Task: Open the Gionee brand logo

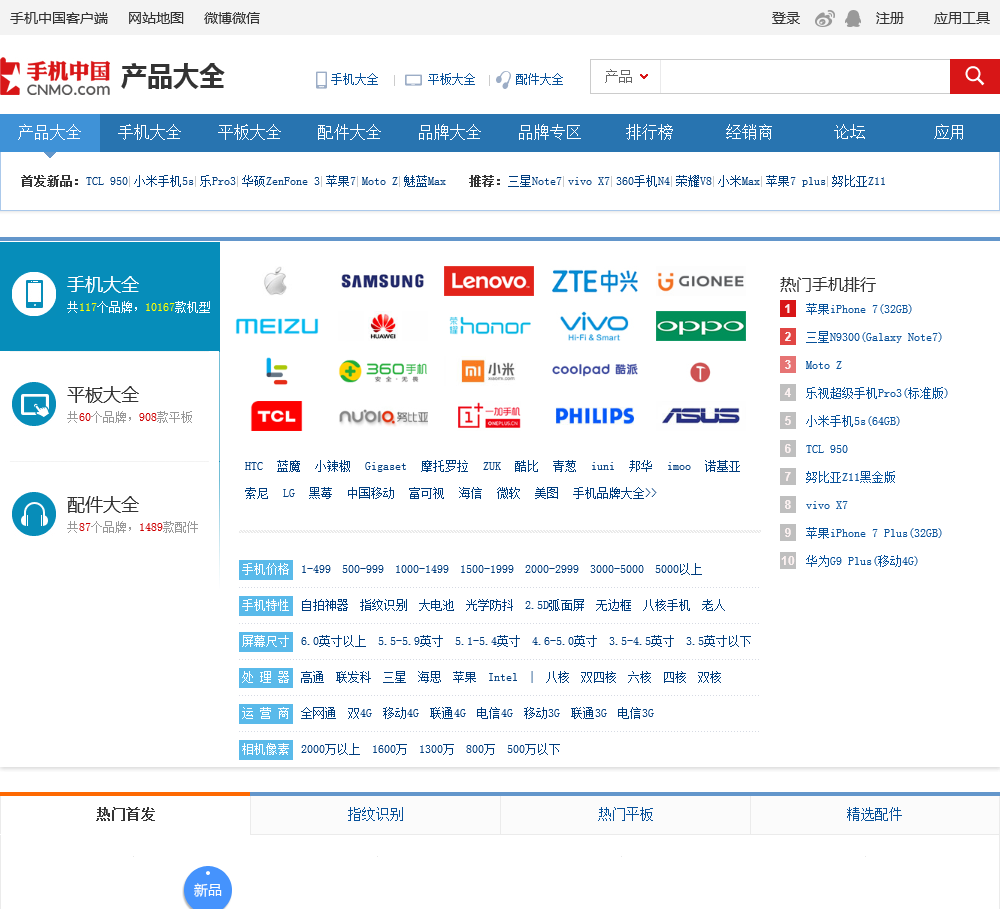Action: coord(701,281)
